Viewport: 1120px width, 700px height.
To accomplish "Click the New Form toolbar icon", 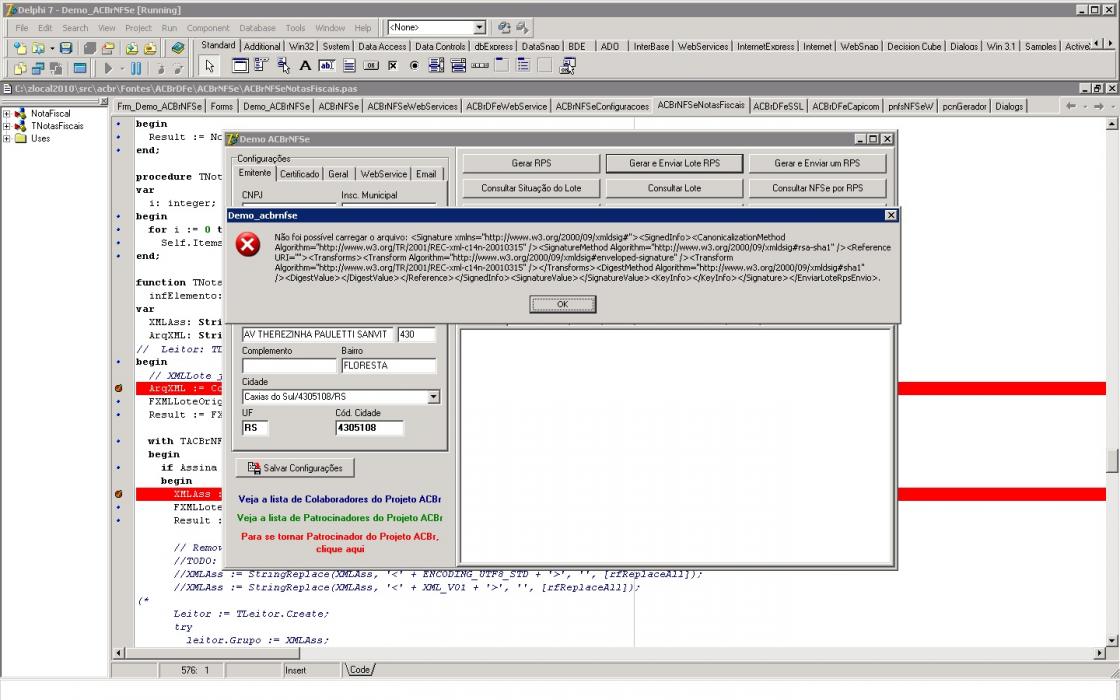I will coord(80,69).
